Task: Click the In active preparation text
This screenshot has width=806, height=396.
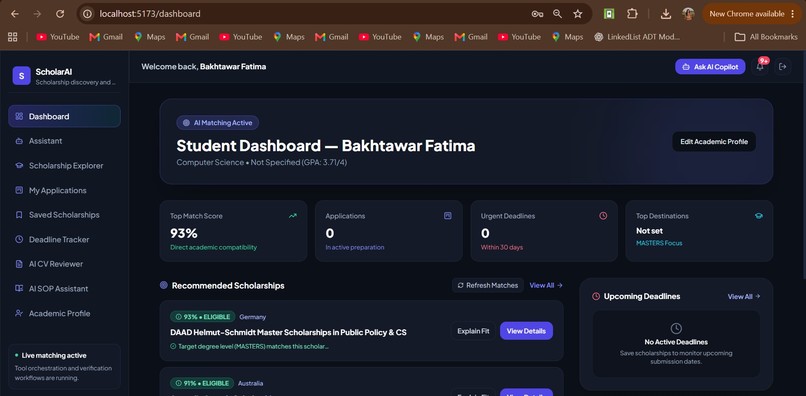Action: click(x=355, y=247)
